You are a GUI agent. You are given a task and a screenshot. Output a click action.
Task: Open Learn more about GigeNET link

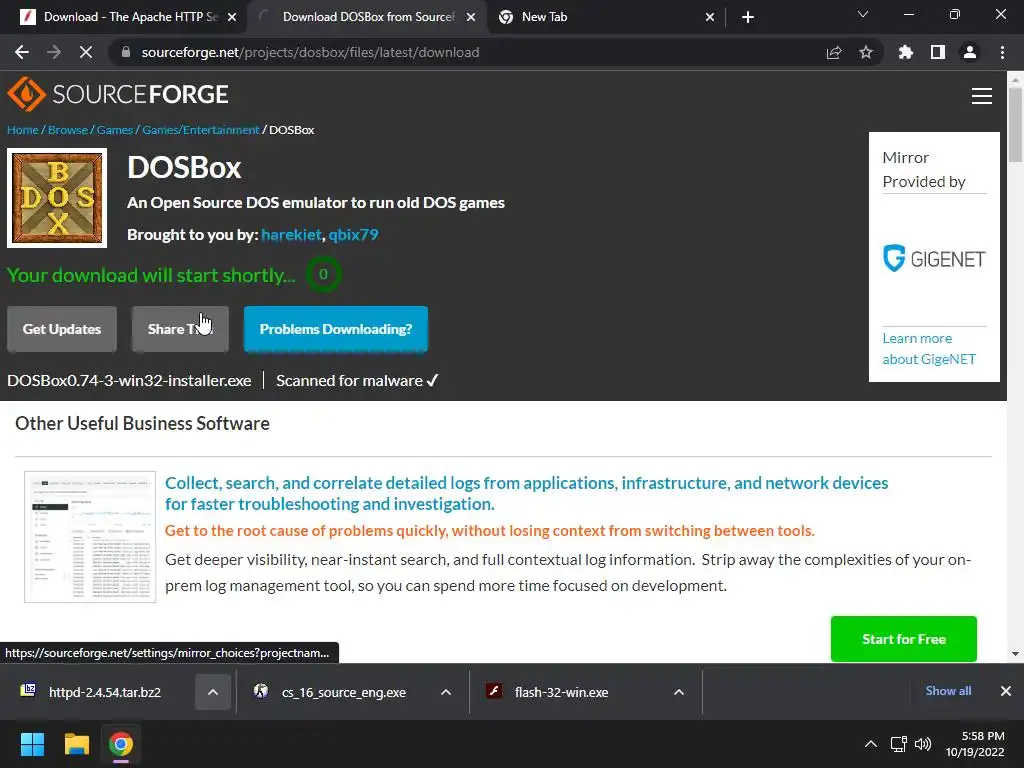929,349
